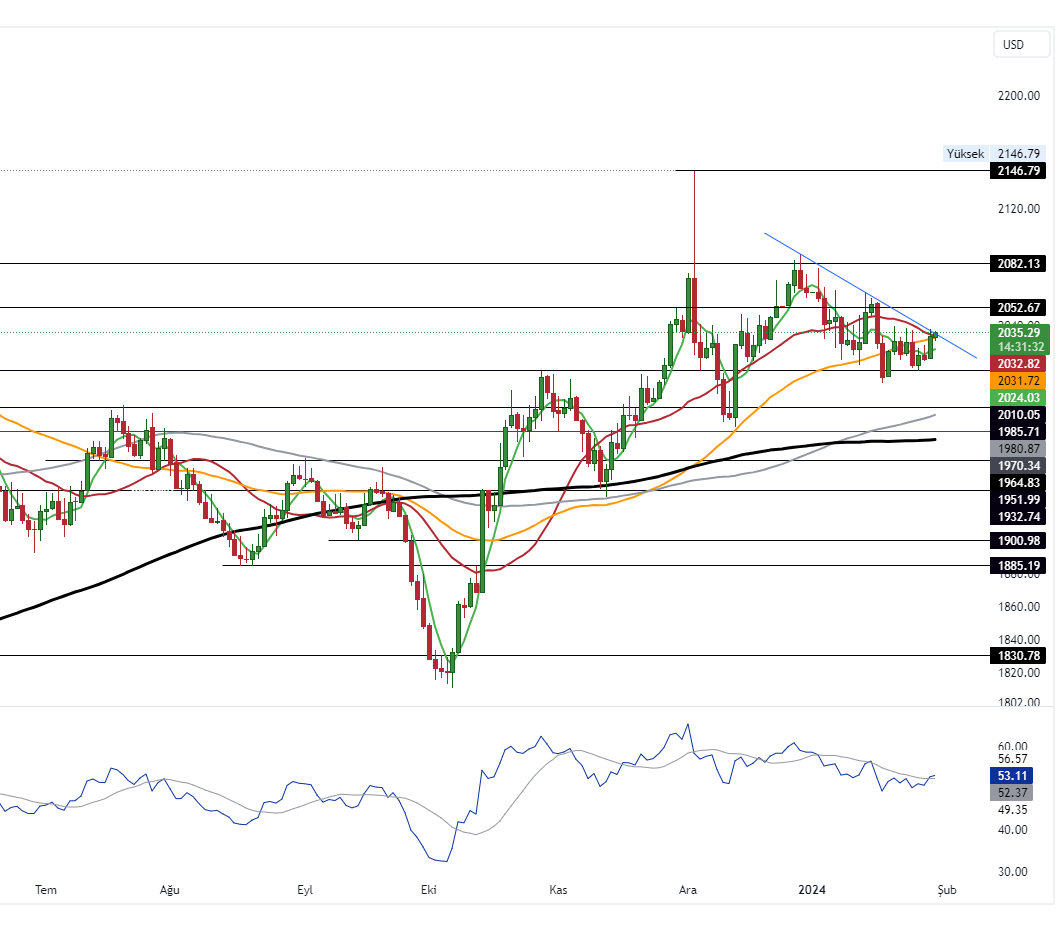
Task: Click the 2024 year marker on time axis
Action: click(x=810, y=889)
